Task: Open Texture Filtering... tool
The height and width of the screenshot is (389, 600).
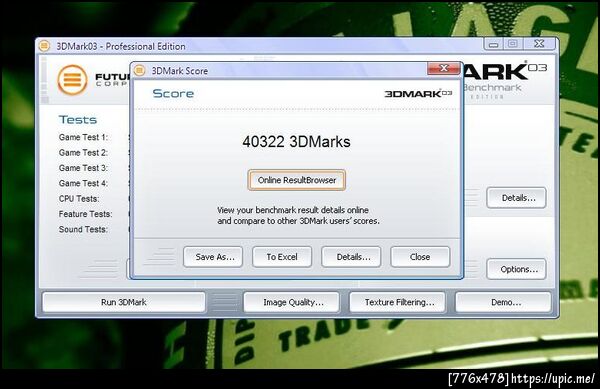Action: tap(398, 302)
